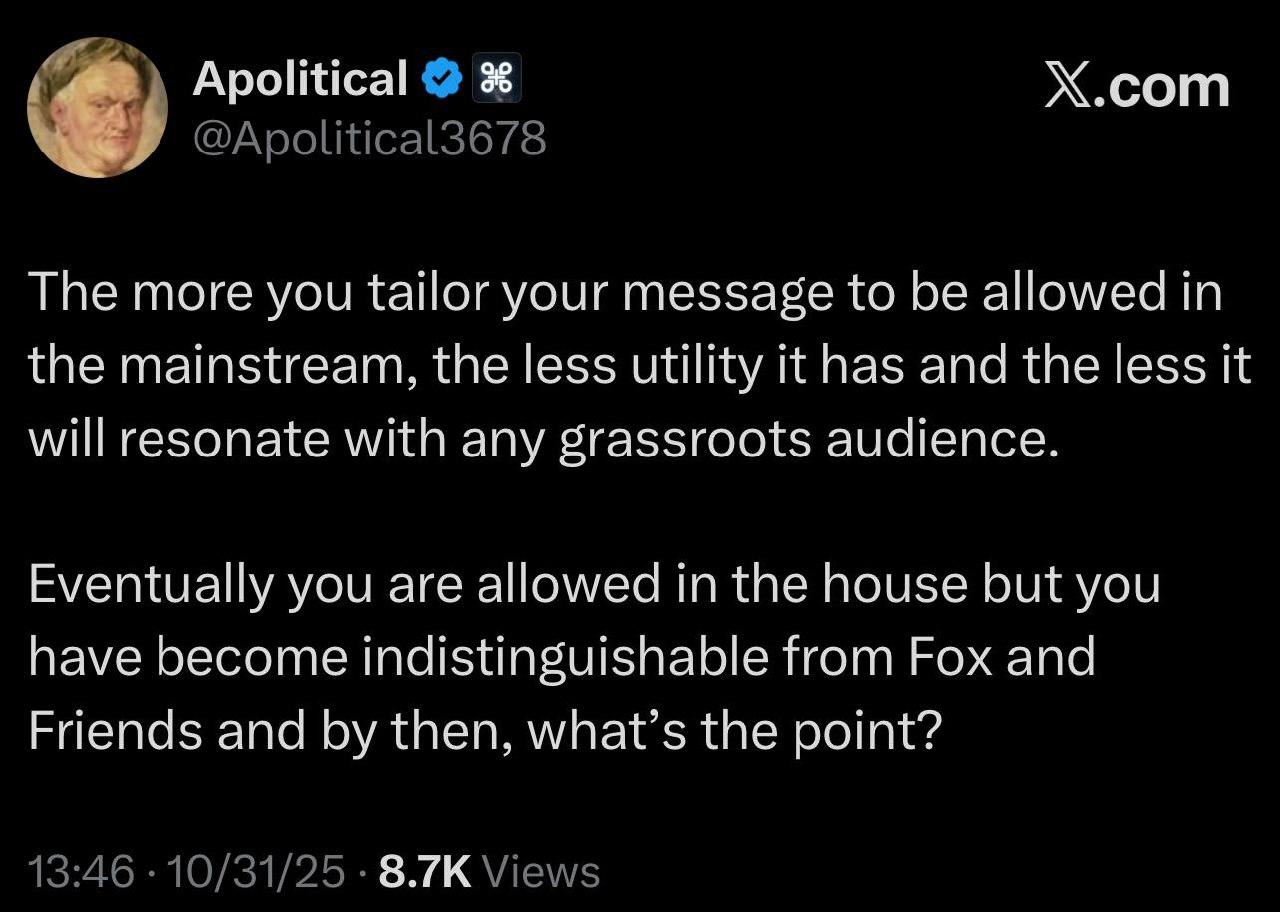Click the Views label
This screenshot has width=1280, height=912.
point(541,872)
